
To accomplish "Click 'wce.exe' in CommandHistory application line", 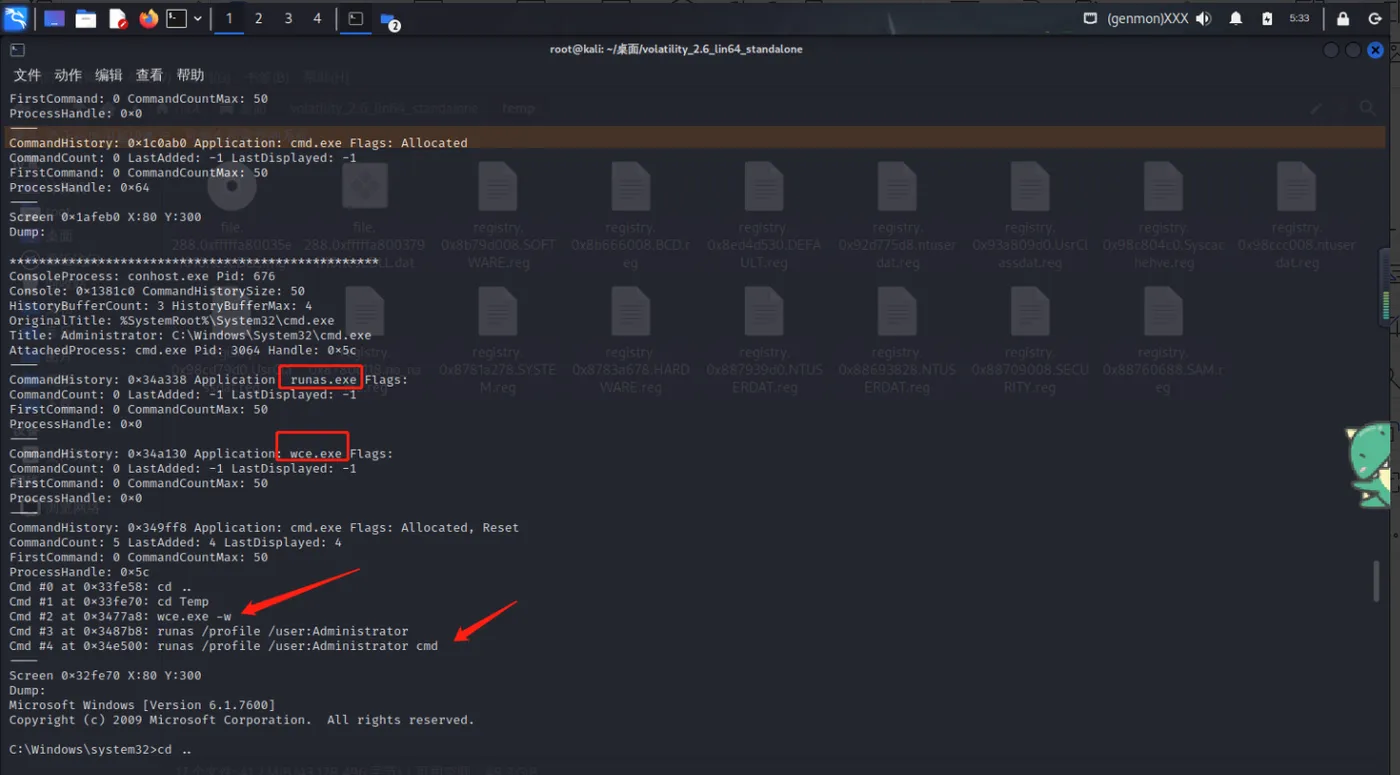I will click(x=316, y=454).
